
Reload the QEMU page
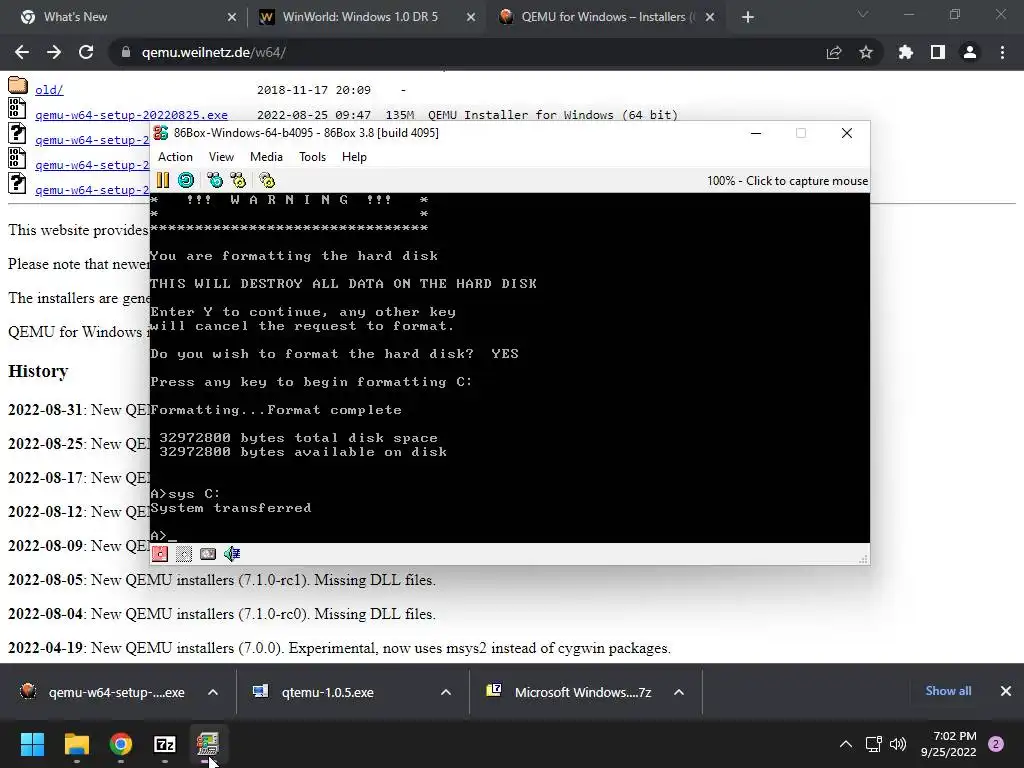[x=86, y=52]
